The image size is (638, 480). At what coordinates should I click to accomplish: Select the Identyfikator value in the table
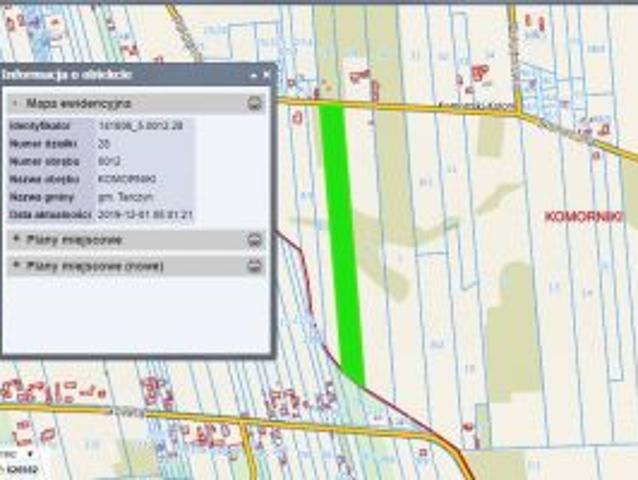click(140, 128)
